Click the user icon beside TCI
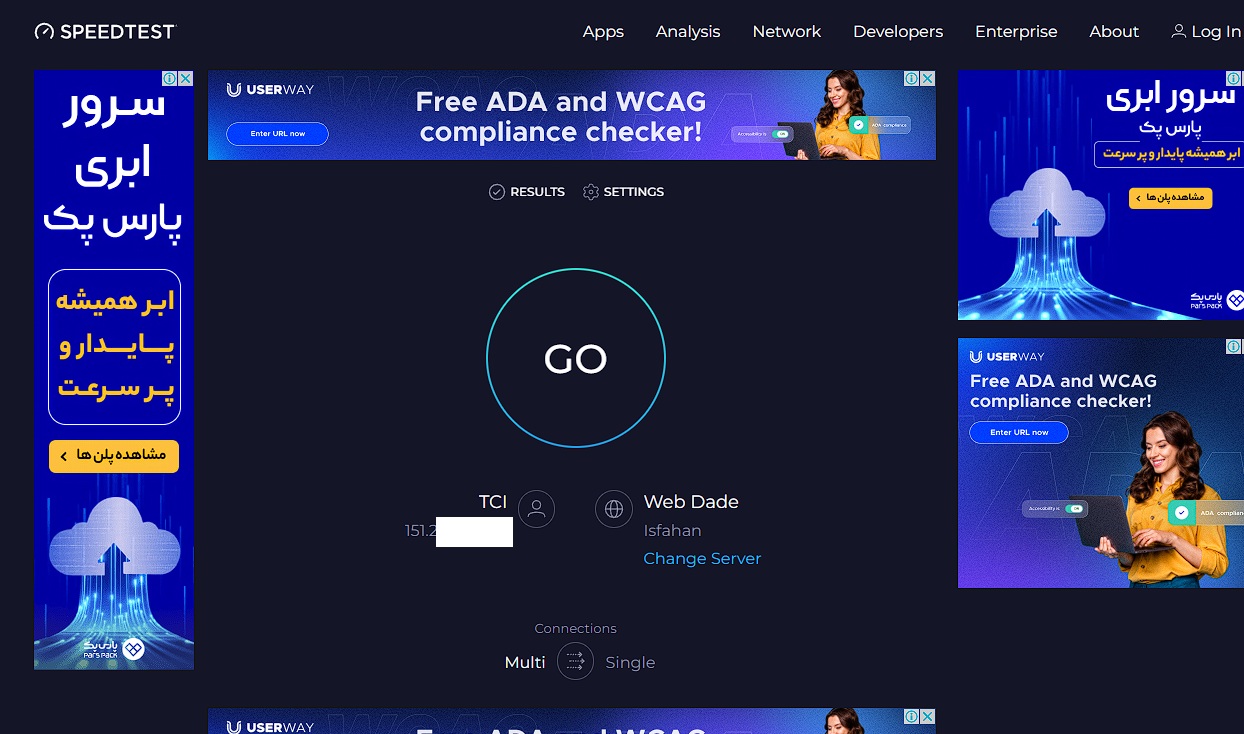Screen dimensions: 1244x734 tap(536, 509)
